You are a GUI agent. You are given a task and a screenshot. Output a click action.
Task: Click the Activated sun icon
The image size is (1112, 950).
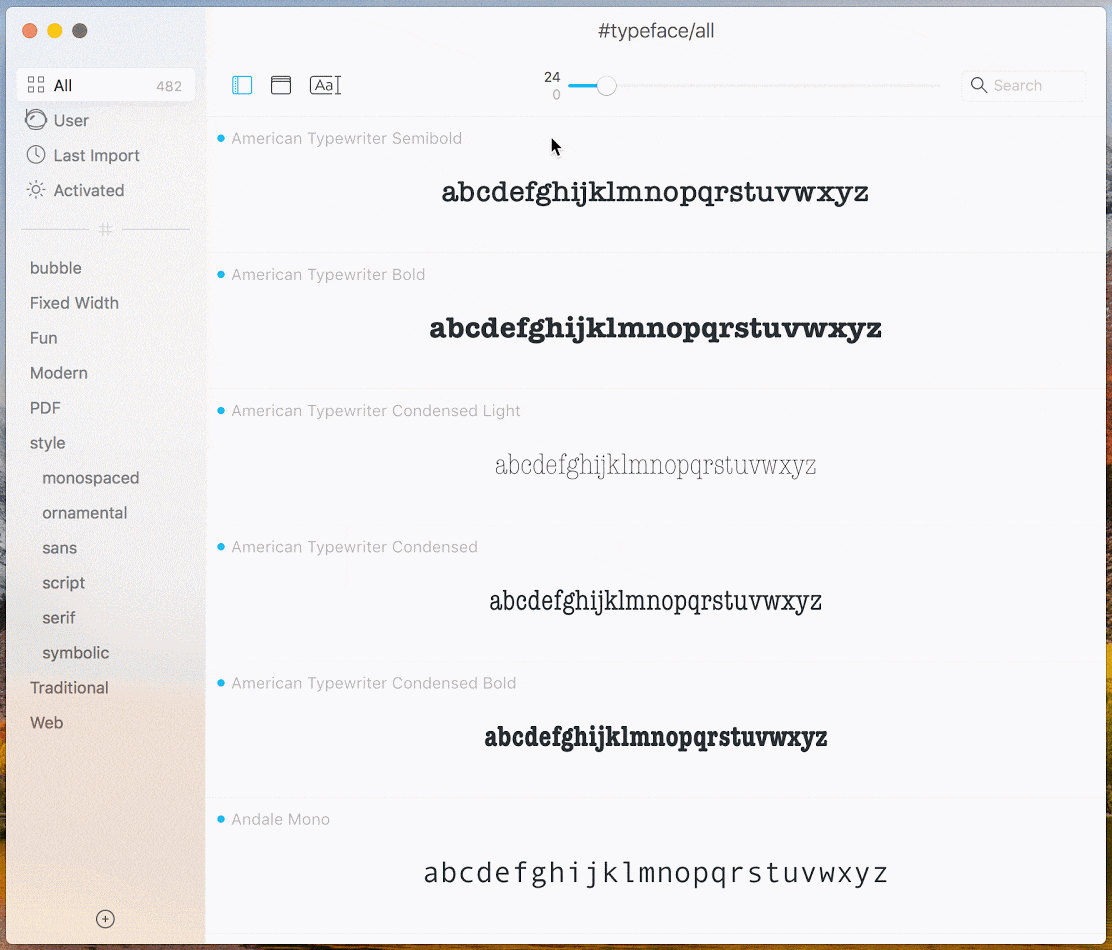click(x=35, y=189)
